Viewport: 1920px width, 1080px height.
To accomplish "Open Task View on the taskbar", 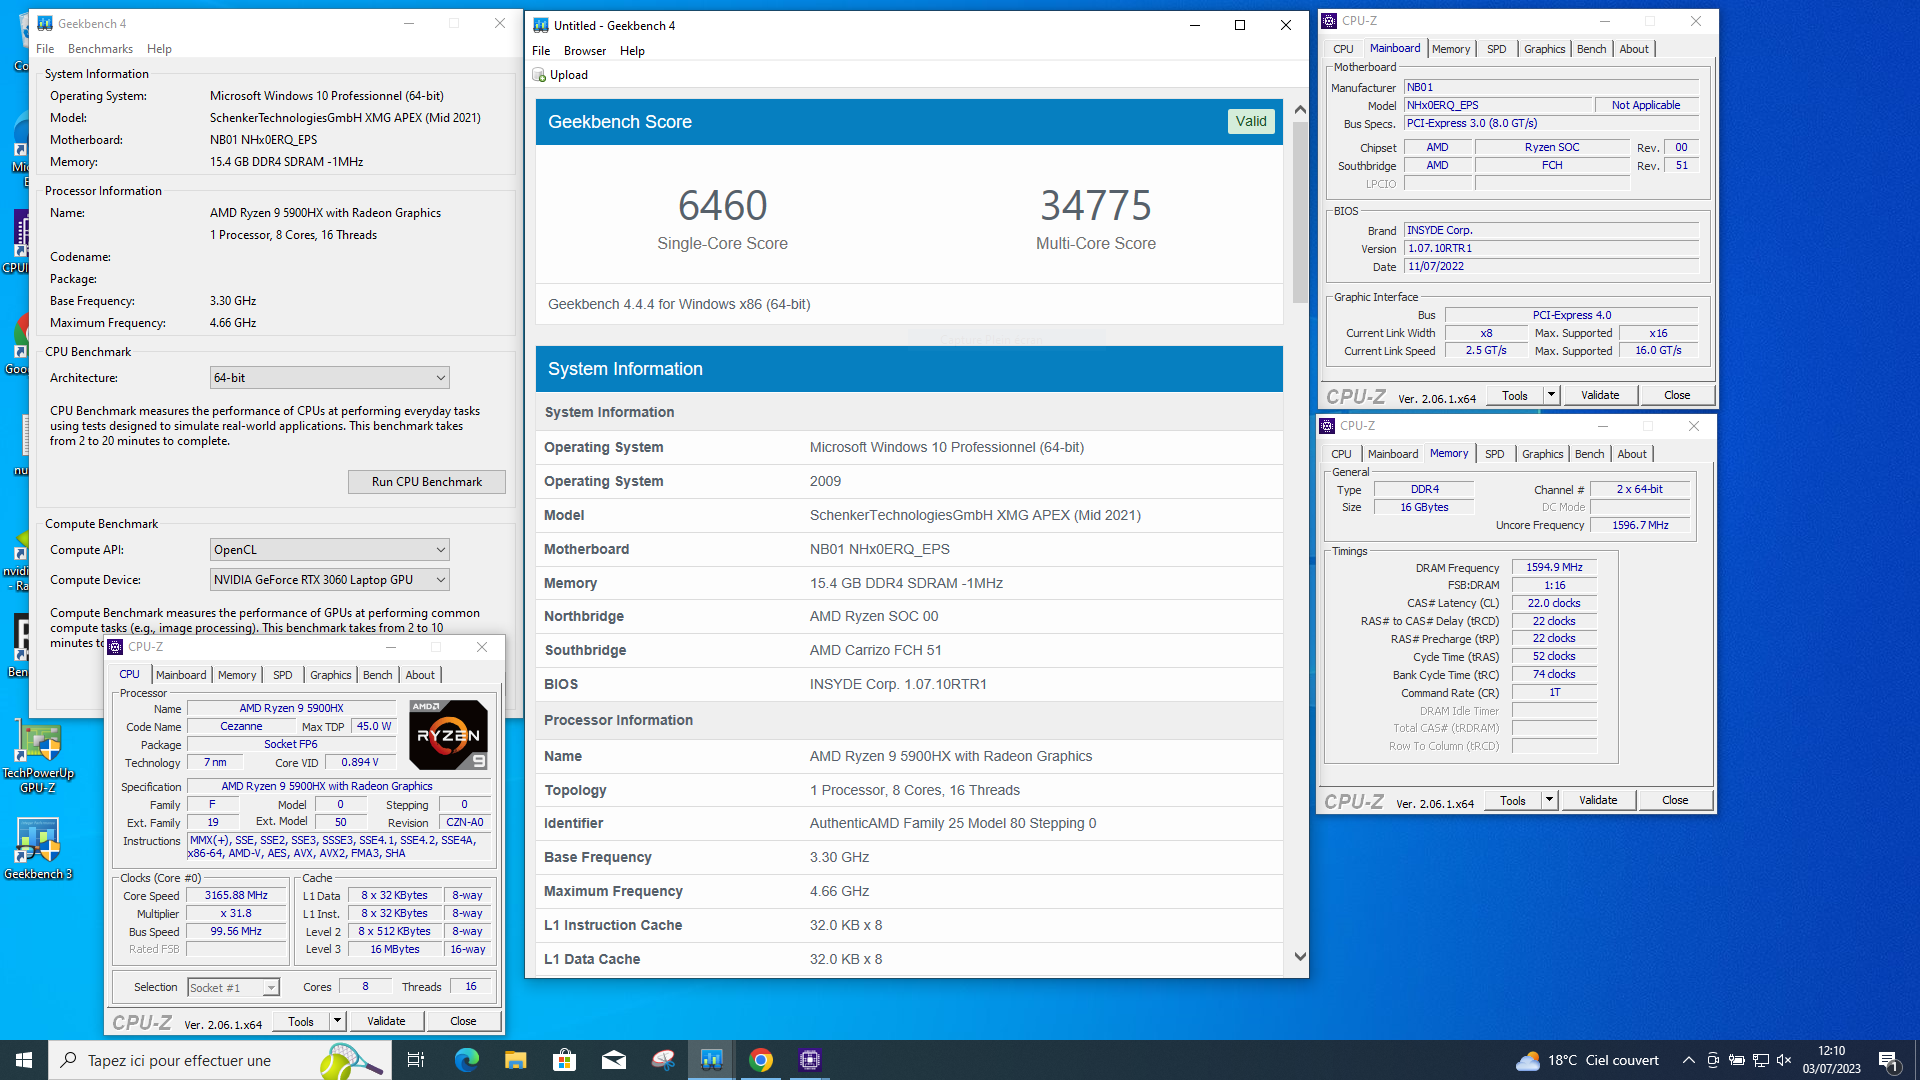I will coord(416,1060).
